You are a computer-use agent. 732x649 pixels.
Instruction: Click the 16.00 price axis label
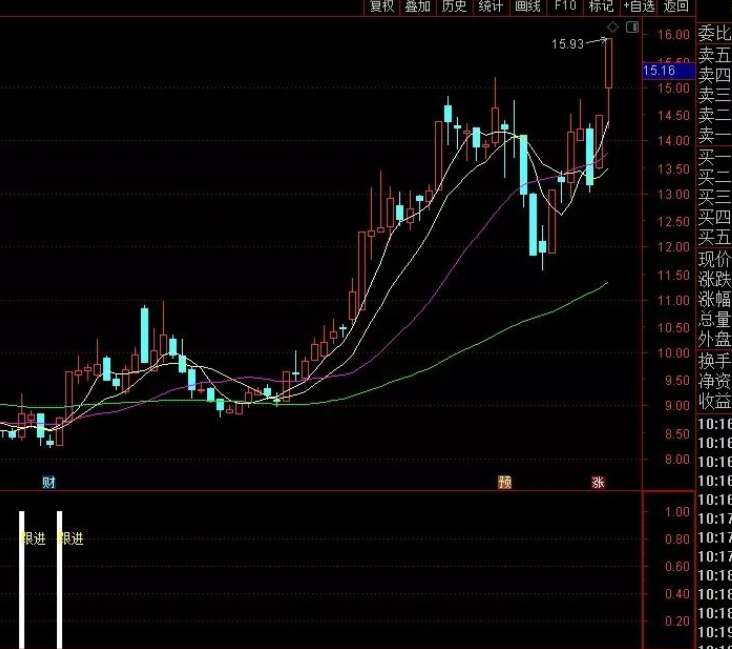tap(673, 35)
